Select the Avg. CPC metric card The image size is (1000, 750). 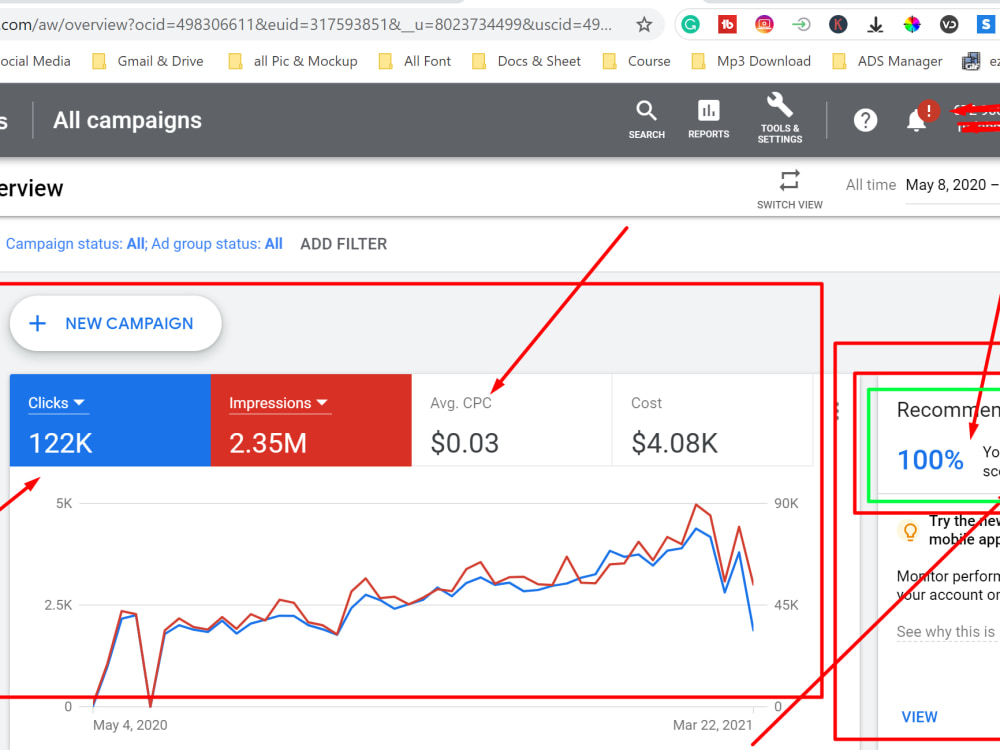(x=511, y=420)
